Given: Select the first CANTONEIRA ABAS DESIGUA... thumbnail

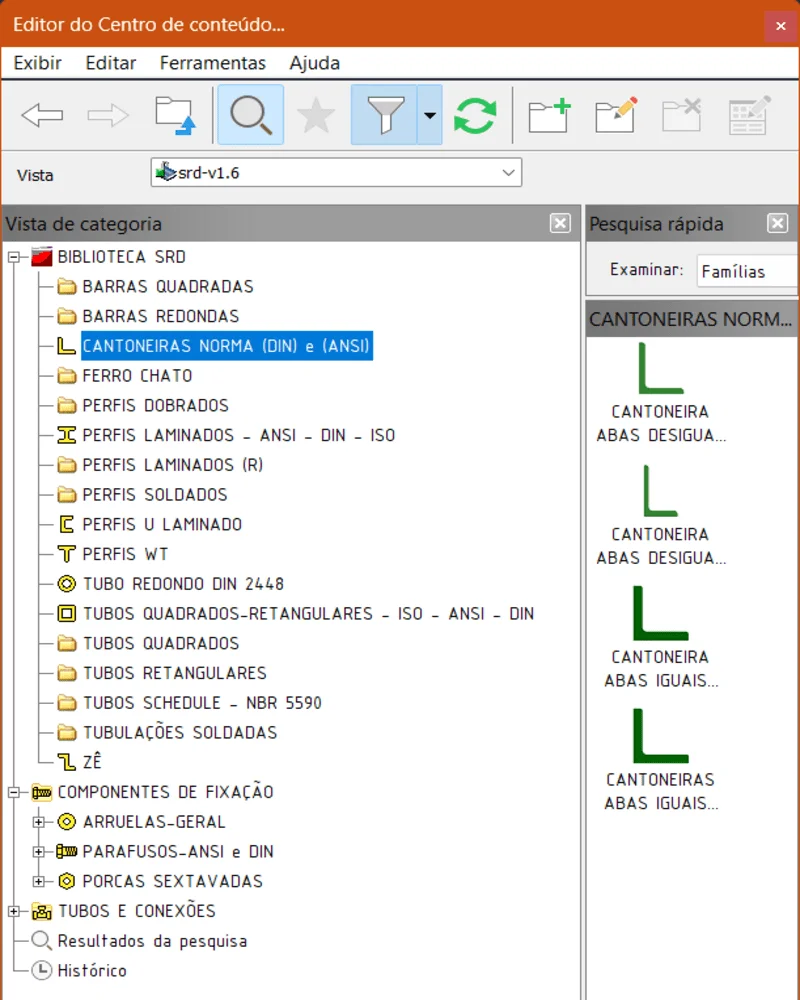Looking at the screenshot, I should (660, 392).
